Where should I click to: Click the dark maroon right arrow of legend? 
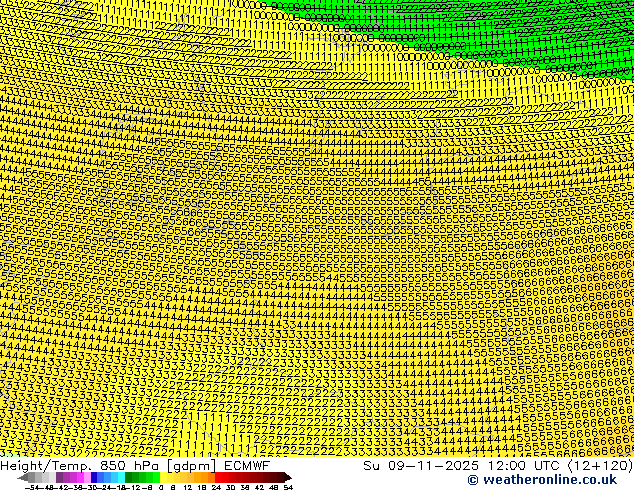coord(288,477)
